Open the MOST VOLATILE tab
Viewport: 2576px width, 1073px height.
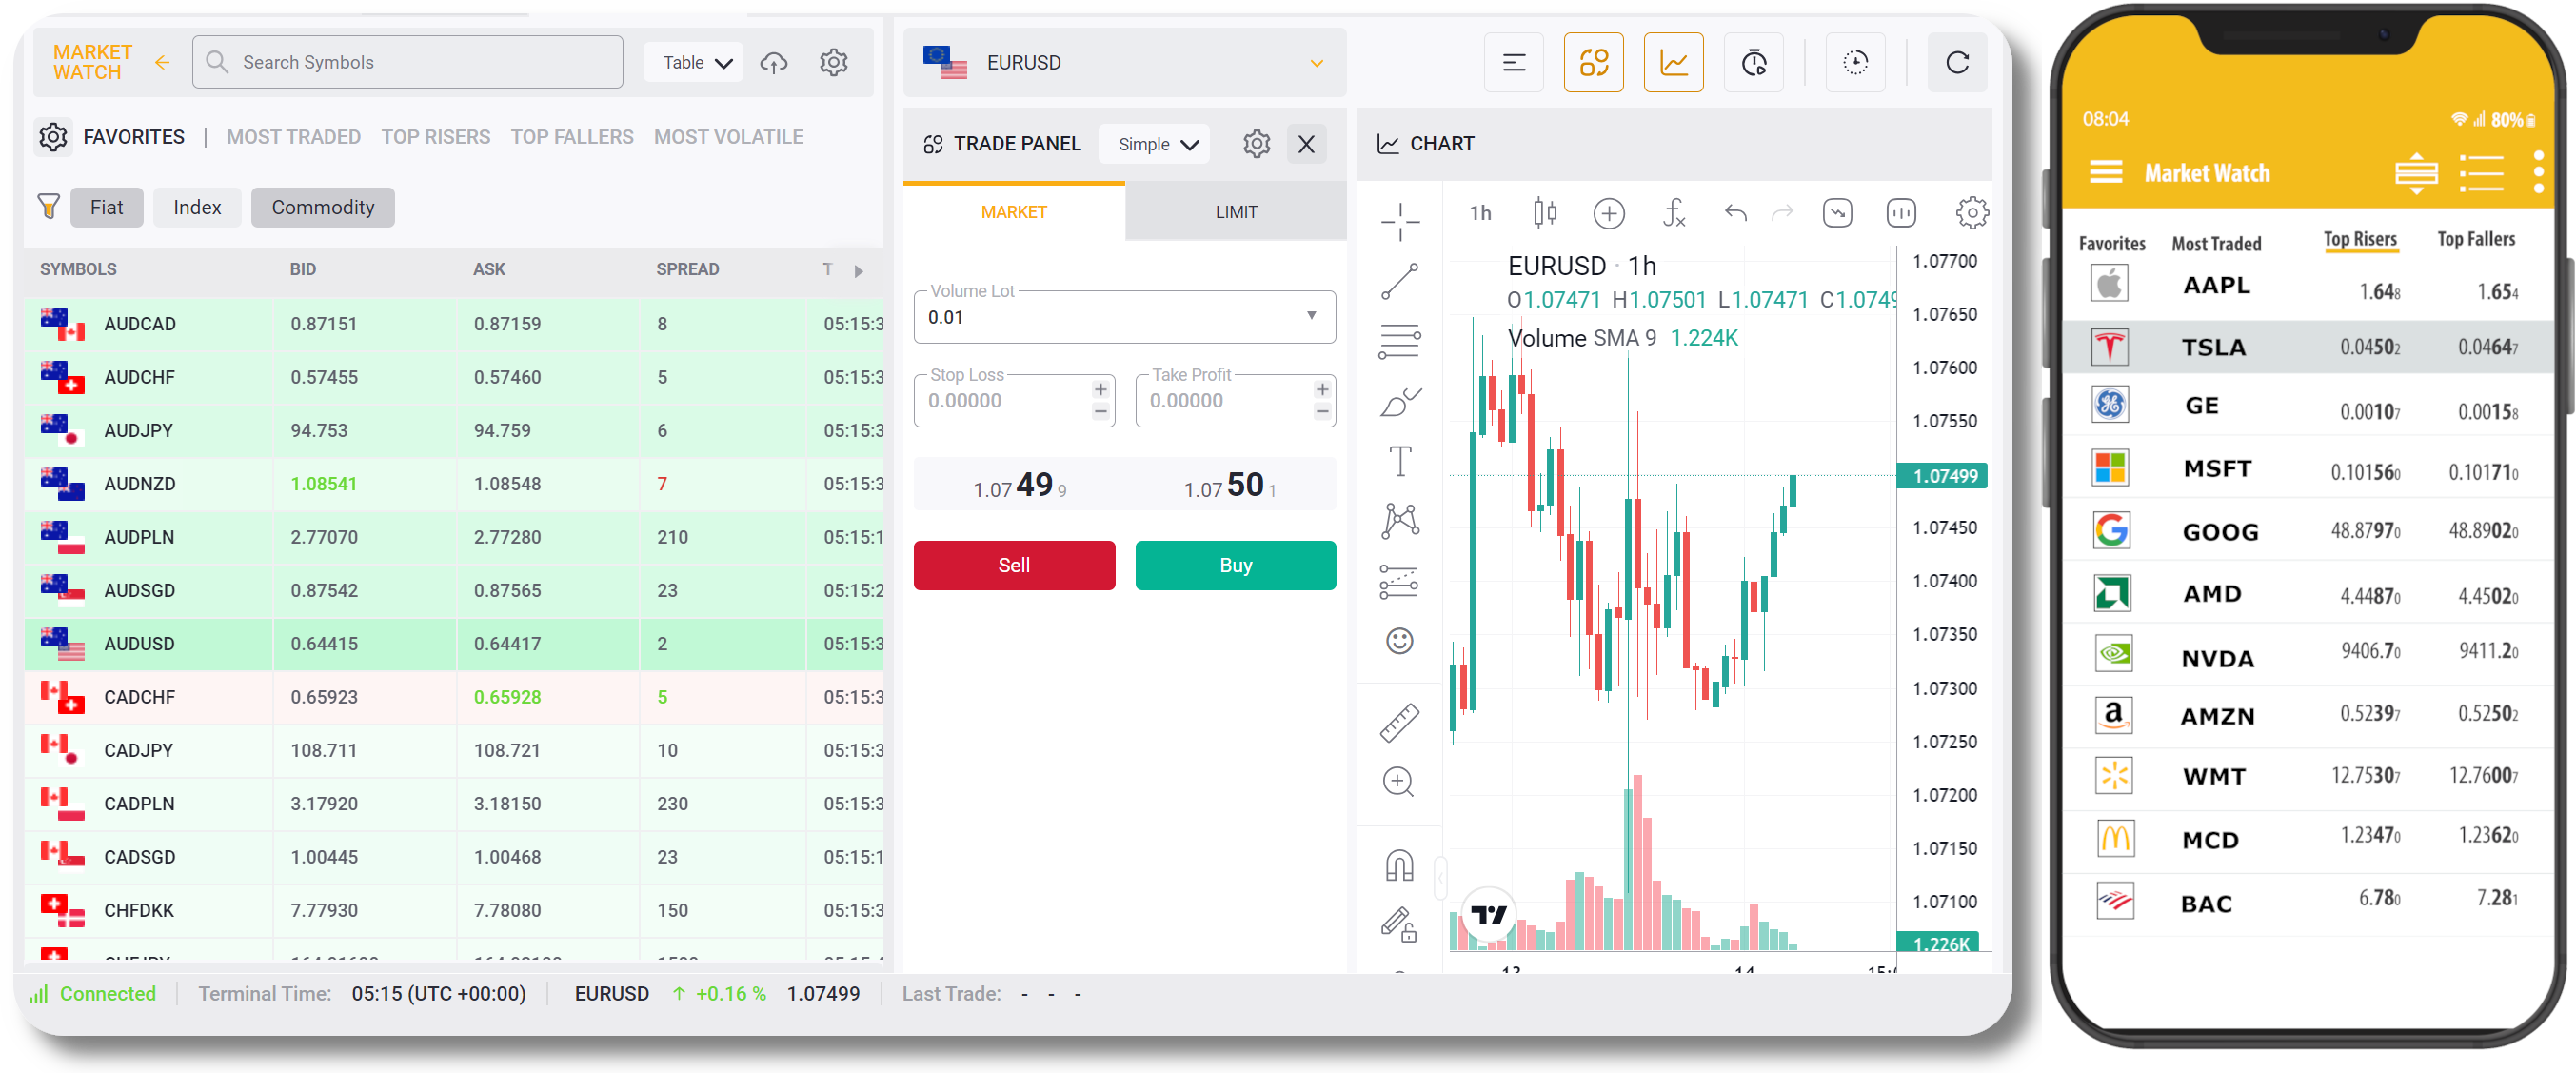click(728, 137)
